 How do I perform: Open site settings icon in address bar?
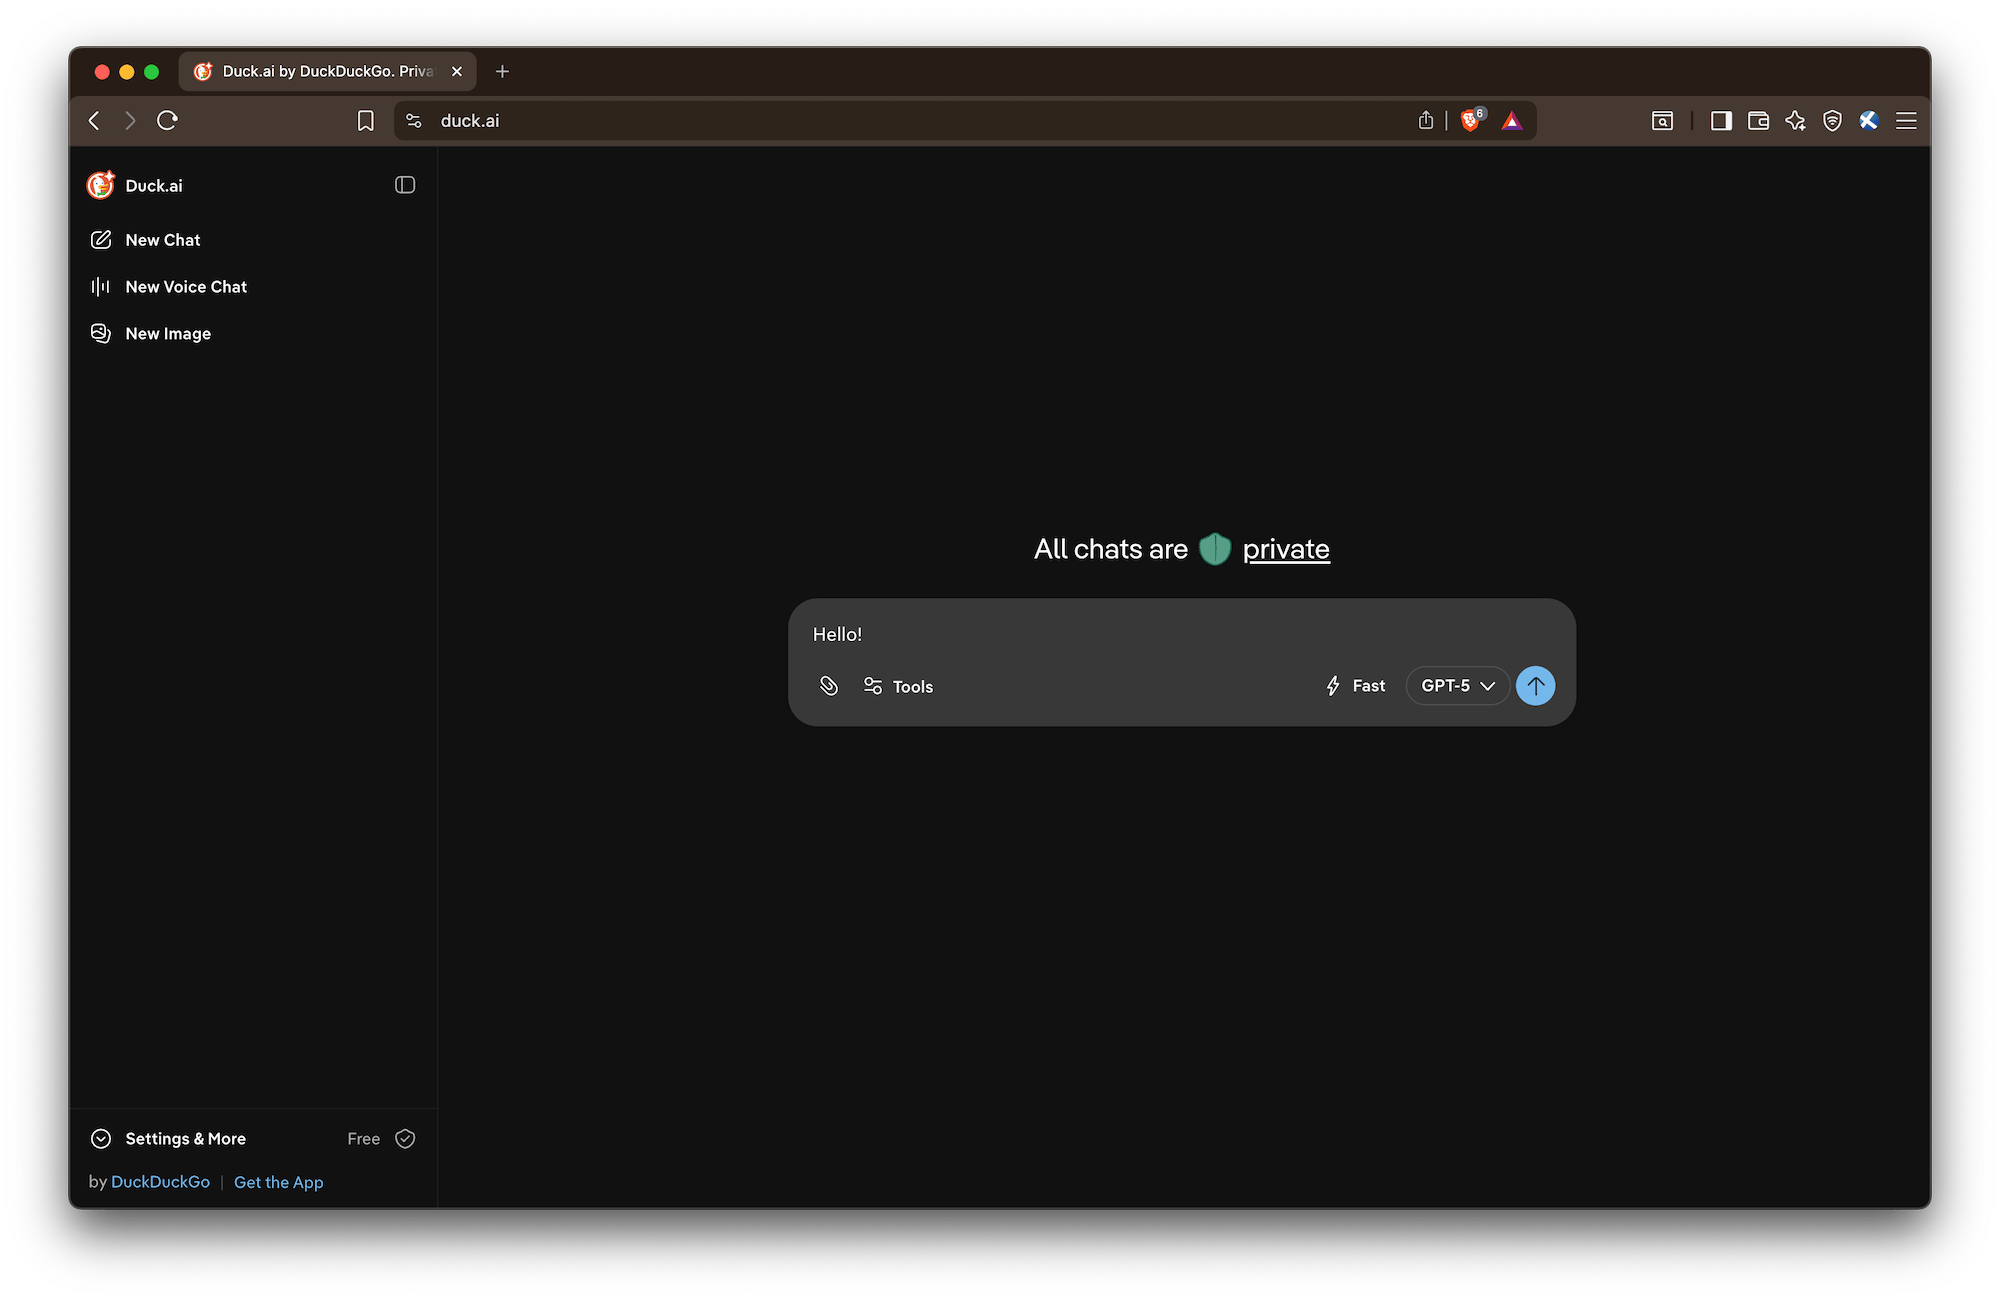414,121
